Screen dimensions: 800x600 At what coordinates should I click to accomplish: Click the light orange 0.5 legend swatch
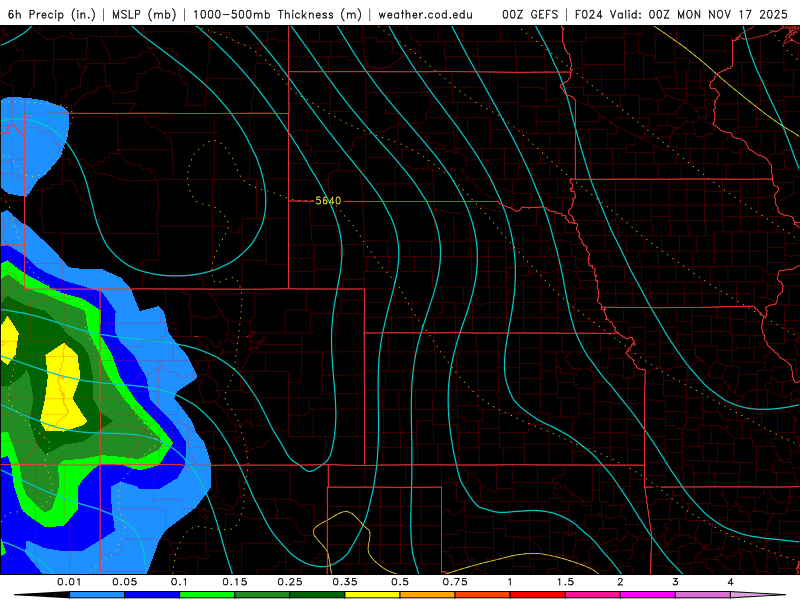(x=428, y=595)
